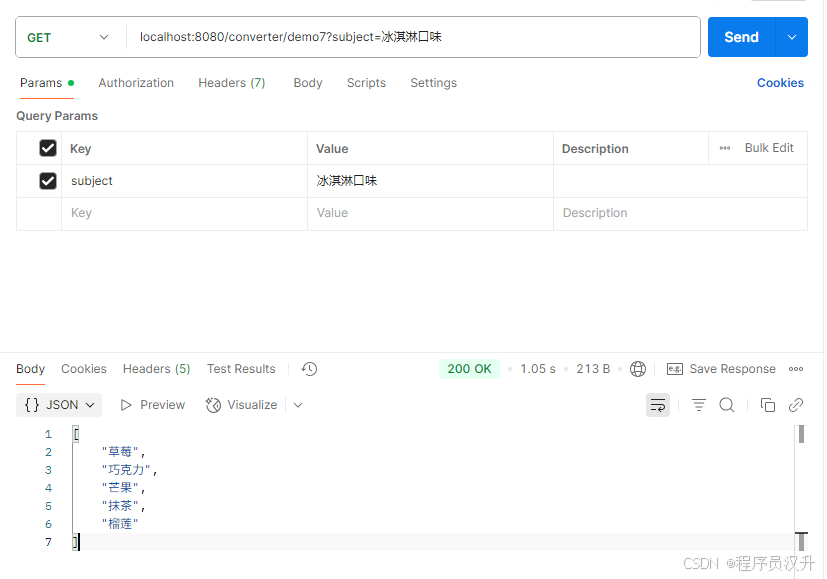
Task: Click line number 1 in the gutter
Action: tap(48, 435)
